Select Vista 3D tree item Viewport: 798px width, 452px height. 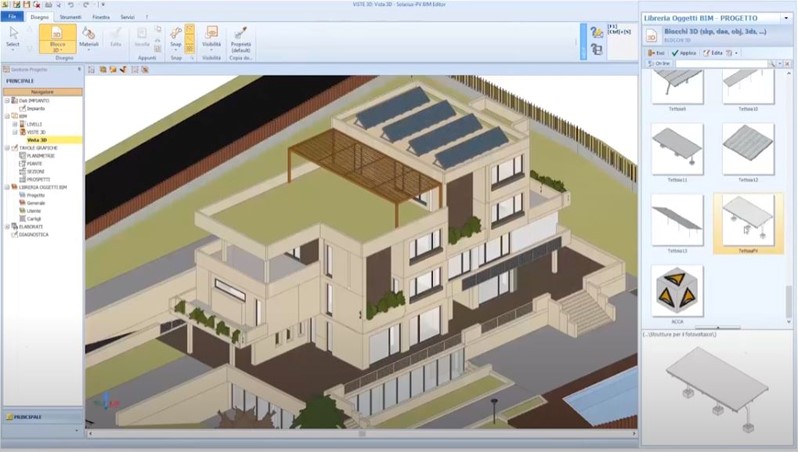[37, 140]
